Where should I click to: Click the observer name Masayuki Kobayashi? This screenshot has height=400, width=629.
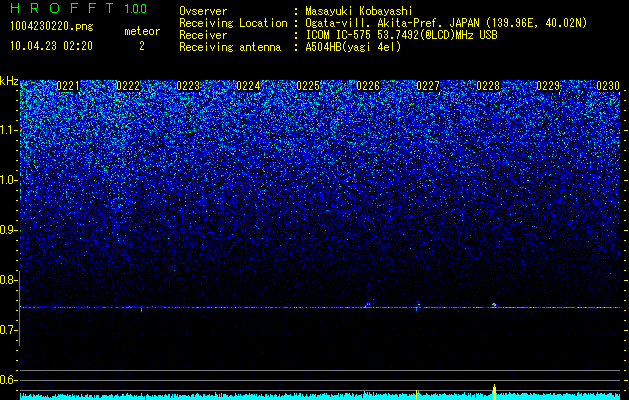[359, 11]
